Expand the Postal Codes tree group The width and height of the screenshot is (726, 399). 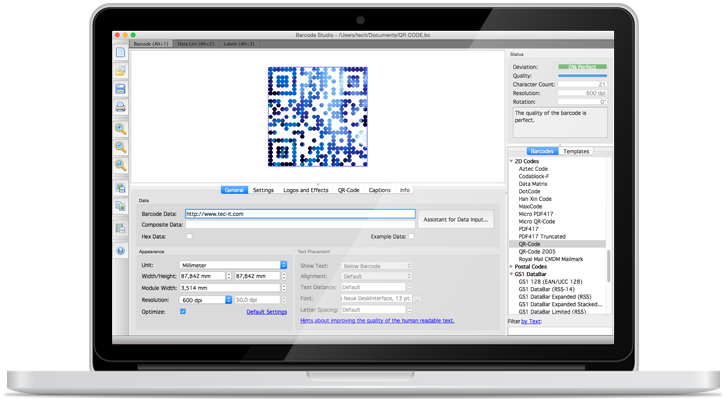(x=511, y=267)
